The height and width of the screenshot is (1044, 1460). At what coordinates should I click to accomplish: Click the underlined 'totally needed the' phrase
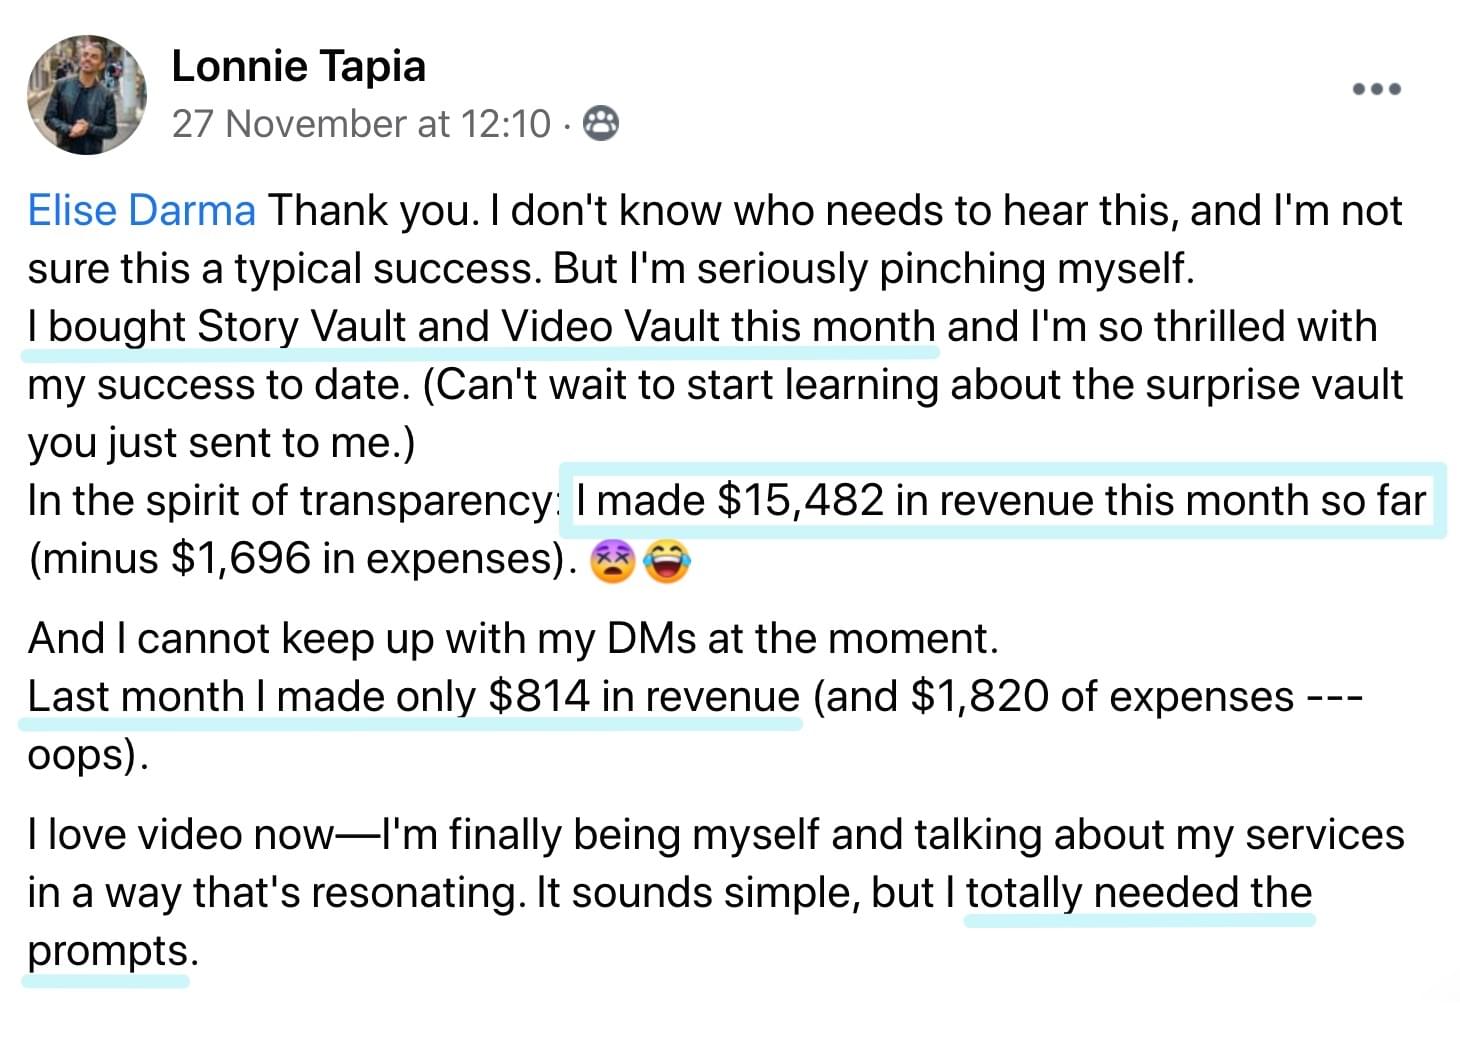click(x=1139, y=893)
